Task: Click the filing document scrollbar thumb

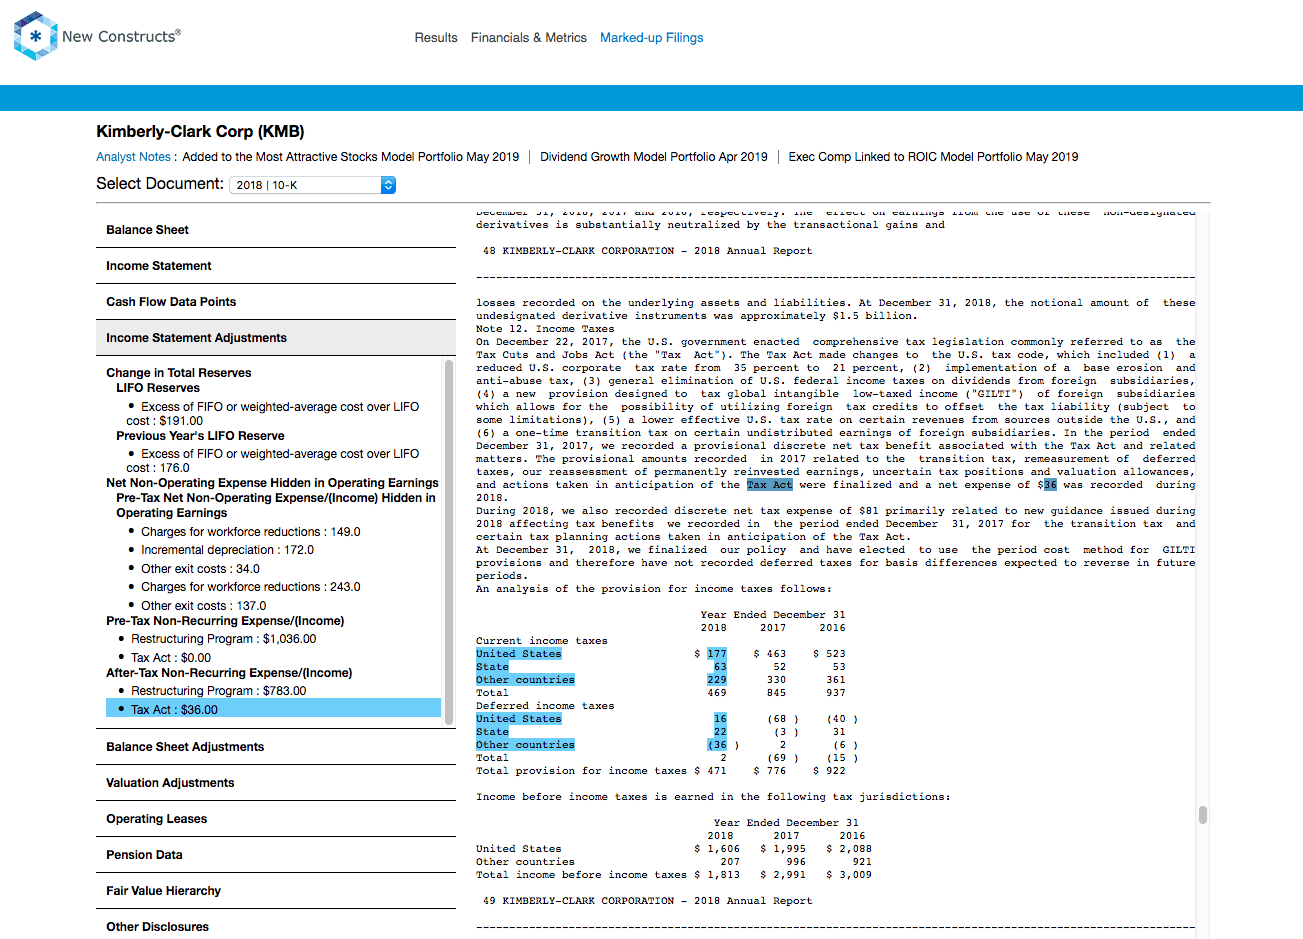Action: click(1202, 815)
